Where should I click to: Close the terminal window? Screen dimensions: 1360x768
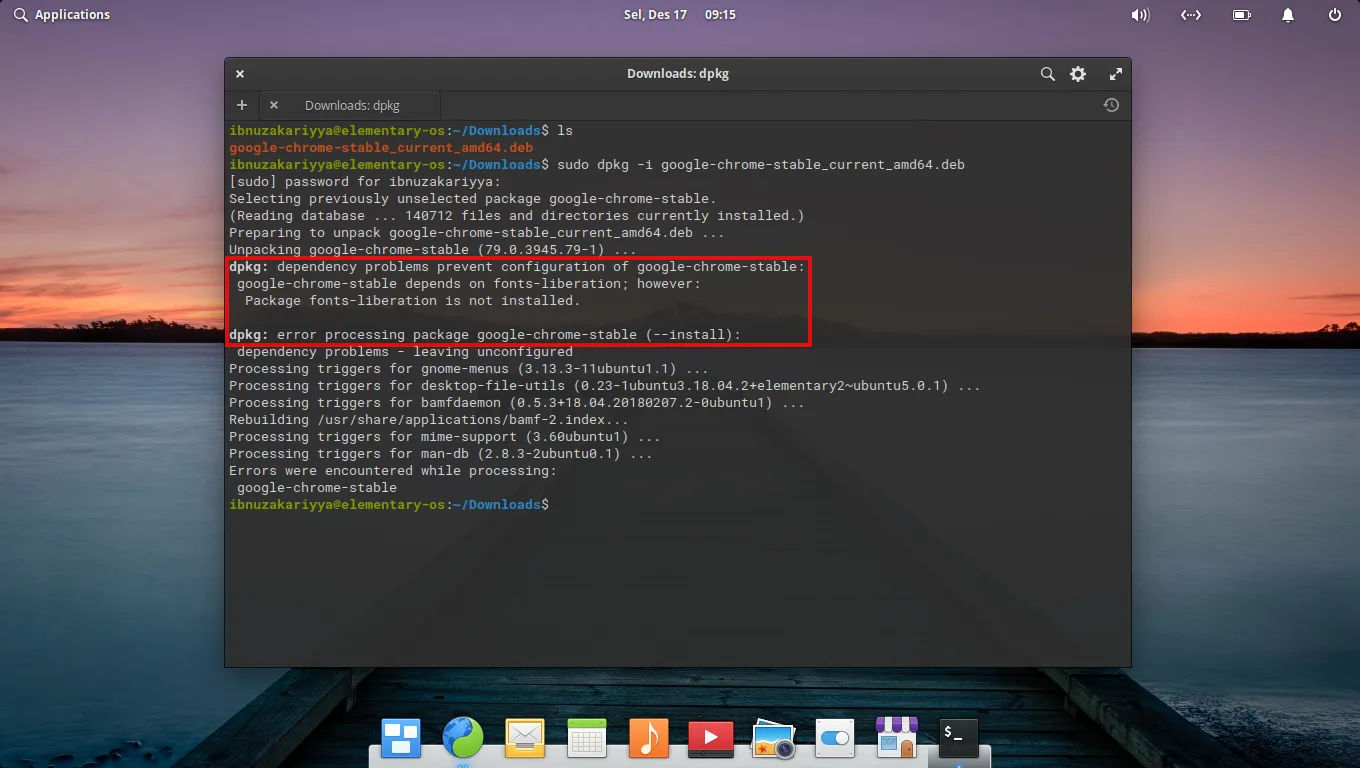[x=240, y=74]
